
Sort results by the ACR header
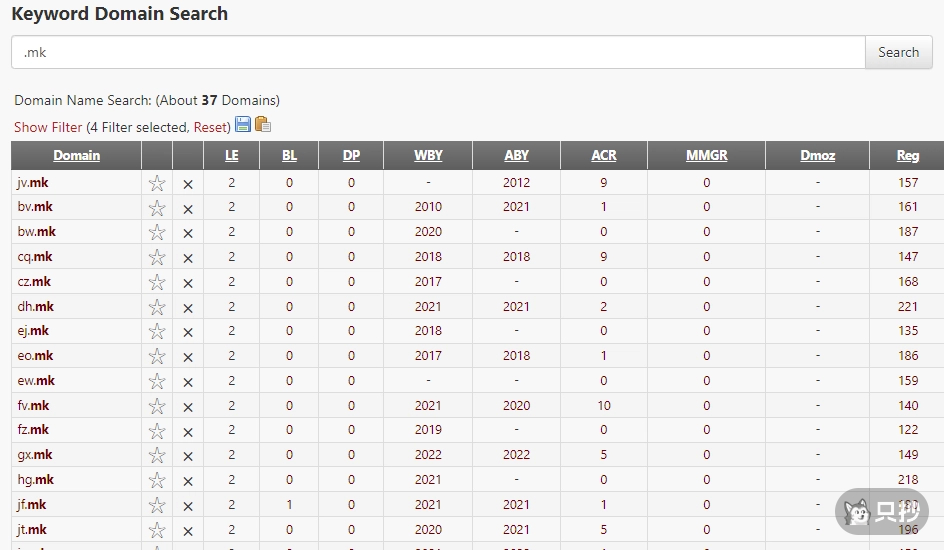tap(604, 155)
